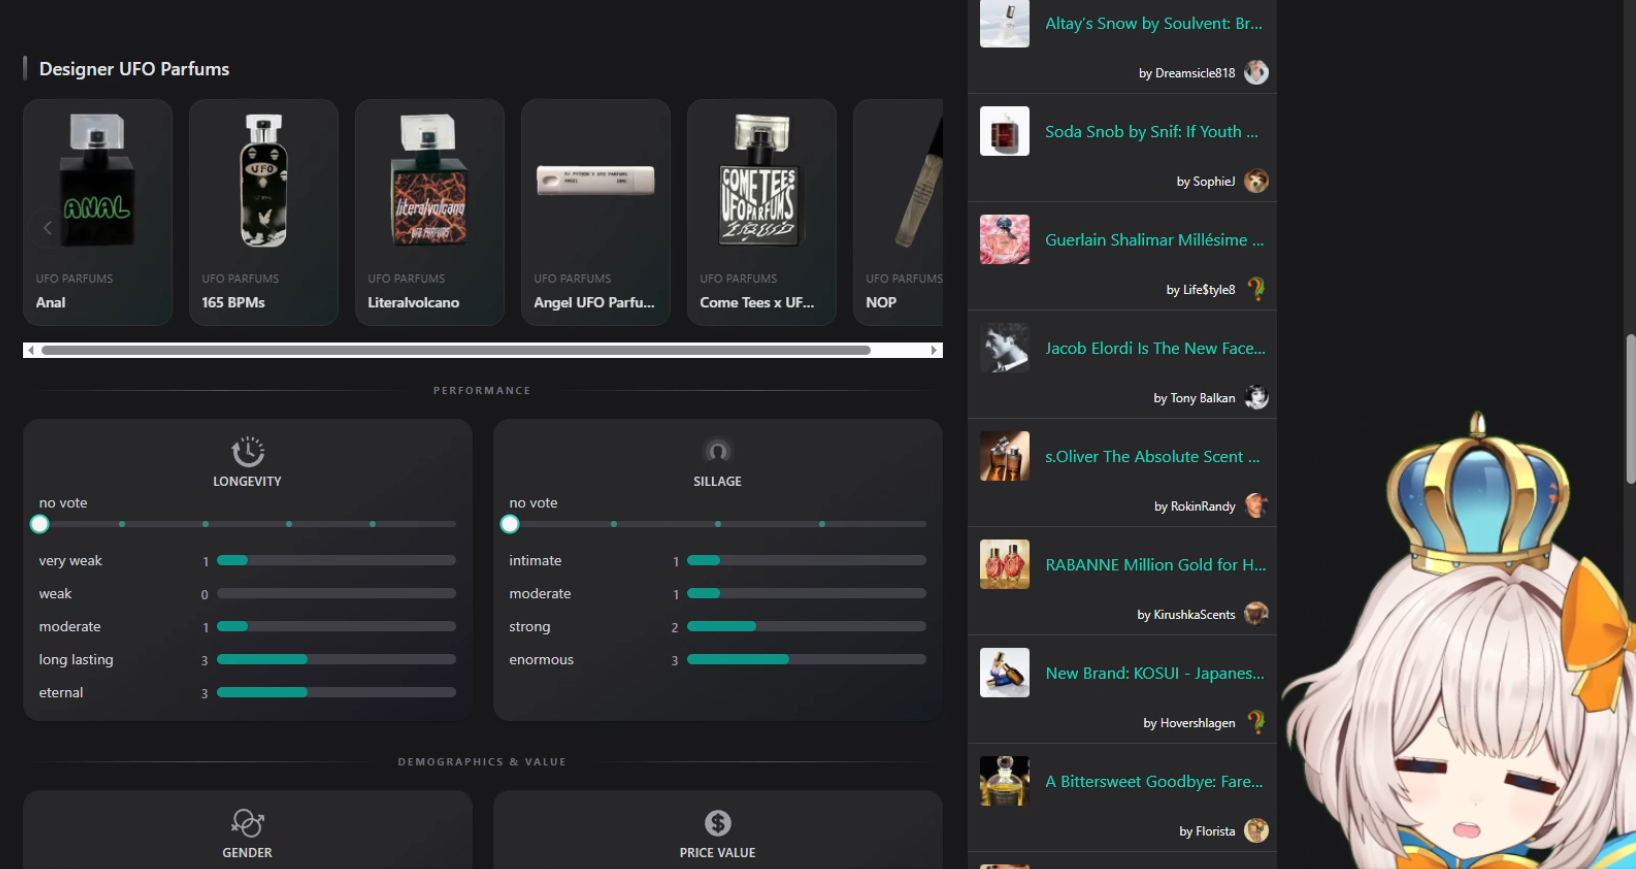The height and width of the screenshot is (869, 1636).
Task: Open Florista's avatar
Action: click(1256, 831)
